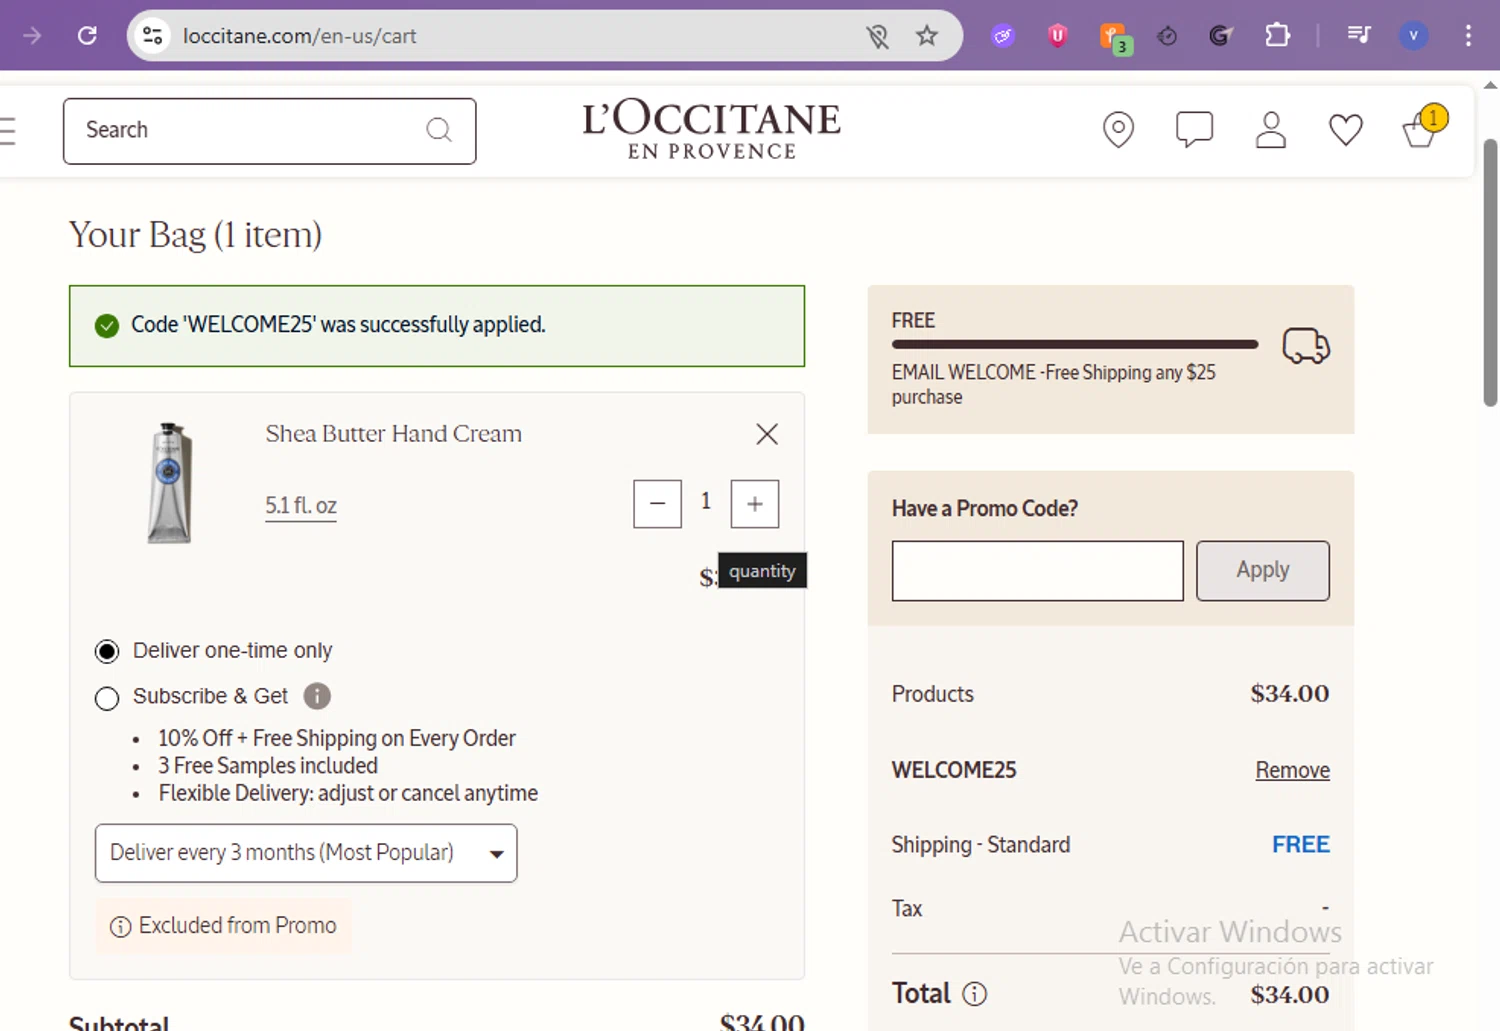The height and width of the screenshot is (1031, 1500).
Task: Click the Total info icon
Action: click(x=974, y=994)
